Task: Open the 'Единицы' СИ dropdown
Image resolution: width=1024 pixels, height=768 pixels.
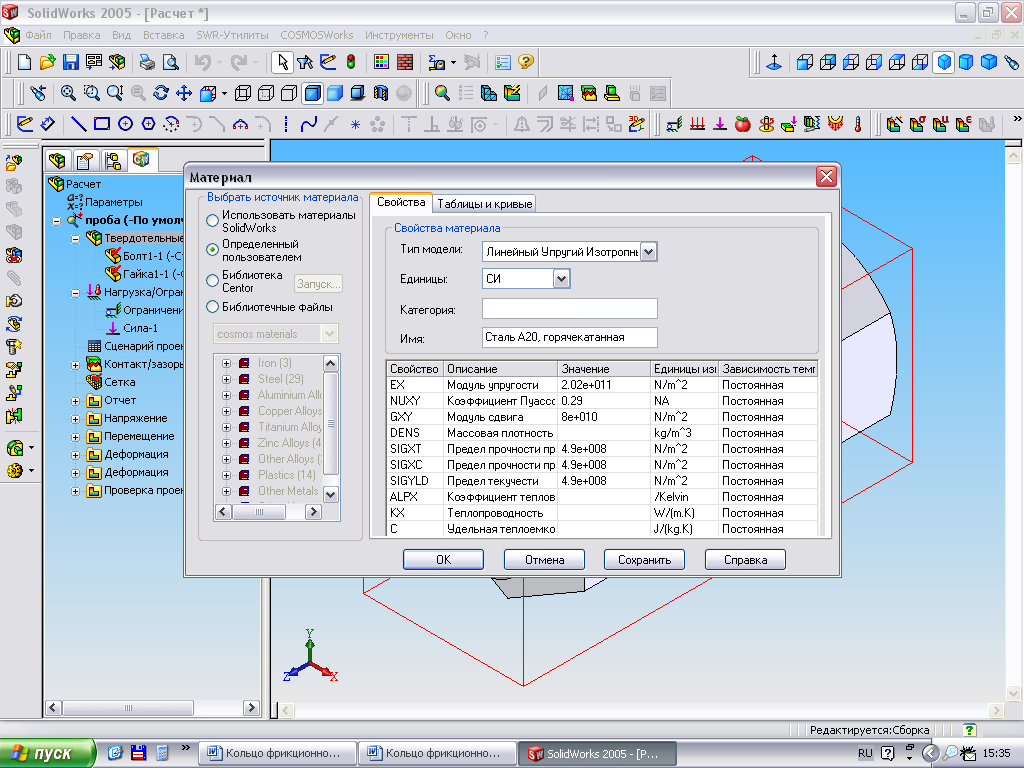Action: (x=562, y=279)
